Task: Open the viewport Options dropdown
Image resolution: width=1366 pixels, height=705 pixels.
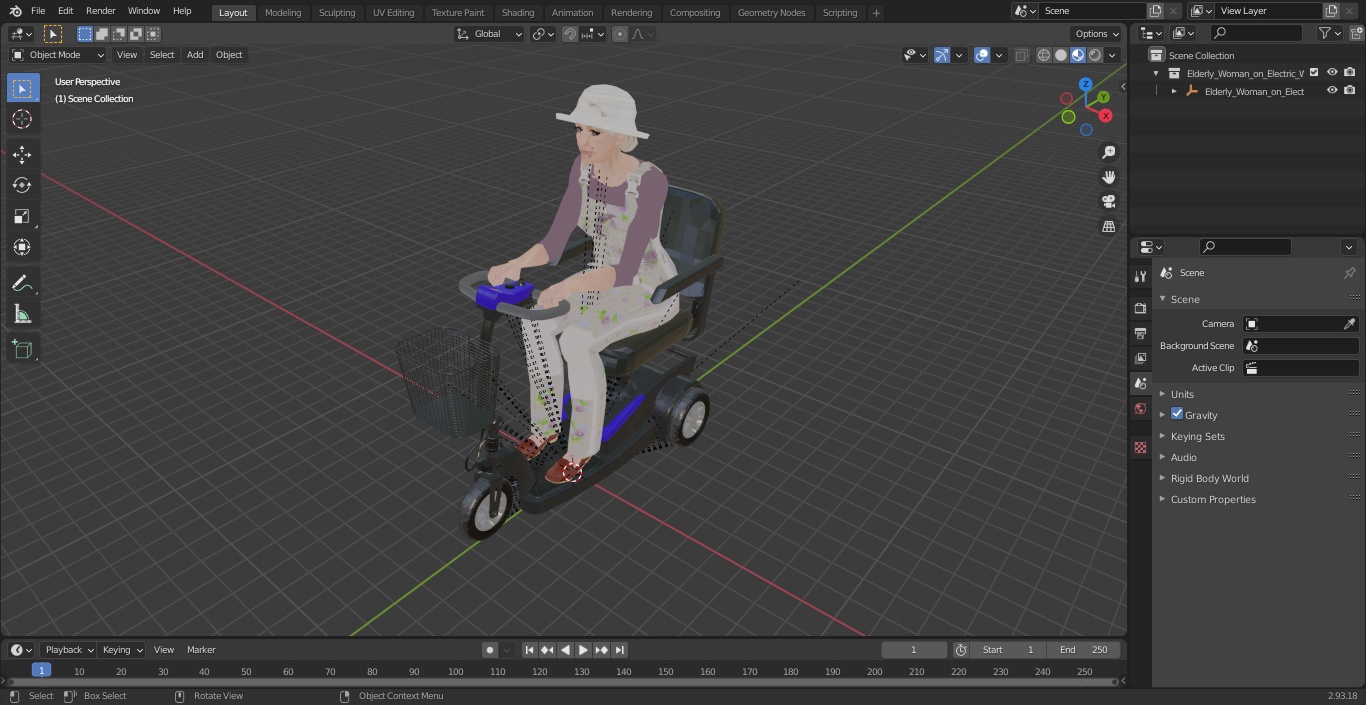Action: coord(1097,34)
